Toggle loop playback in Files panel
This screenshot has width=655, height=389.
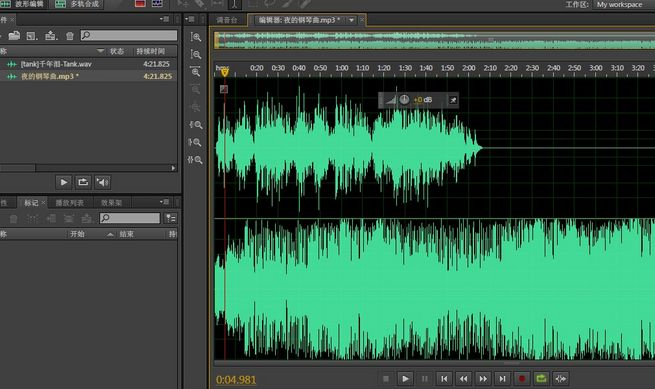click(x=83, y=182)
